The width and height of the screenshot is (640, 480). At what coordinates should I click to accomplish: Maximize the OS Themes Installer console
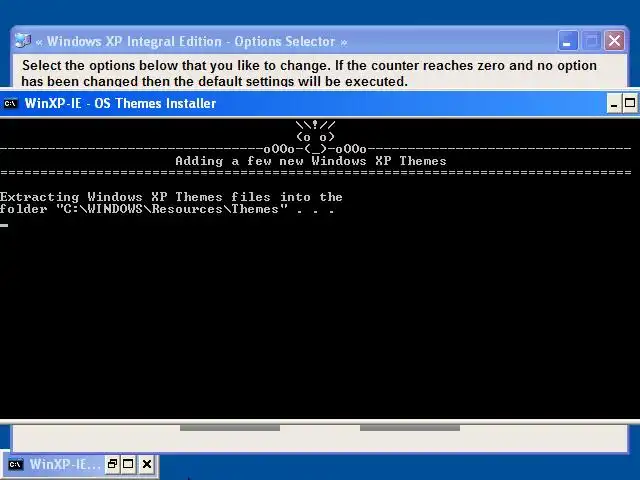(x=630, y=103)
